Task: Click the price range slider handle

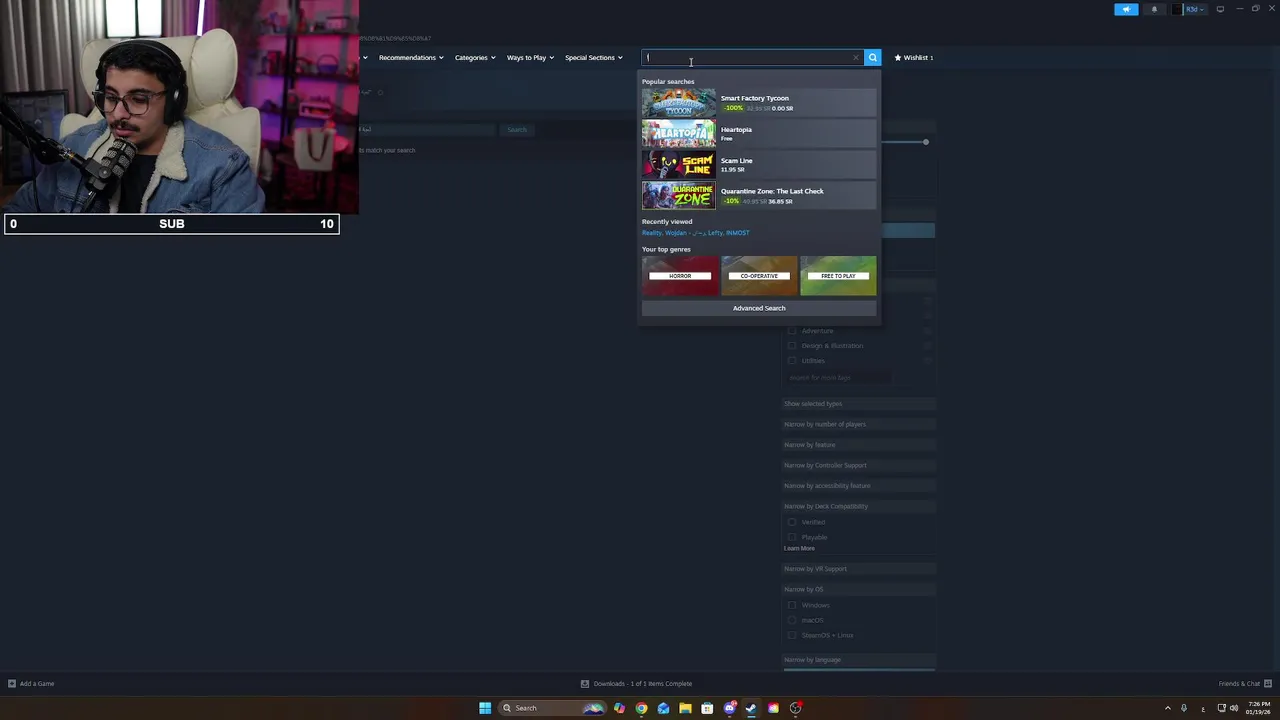Action: [x=926, y=142]
